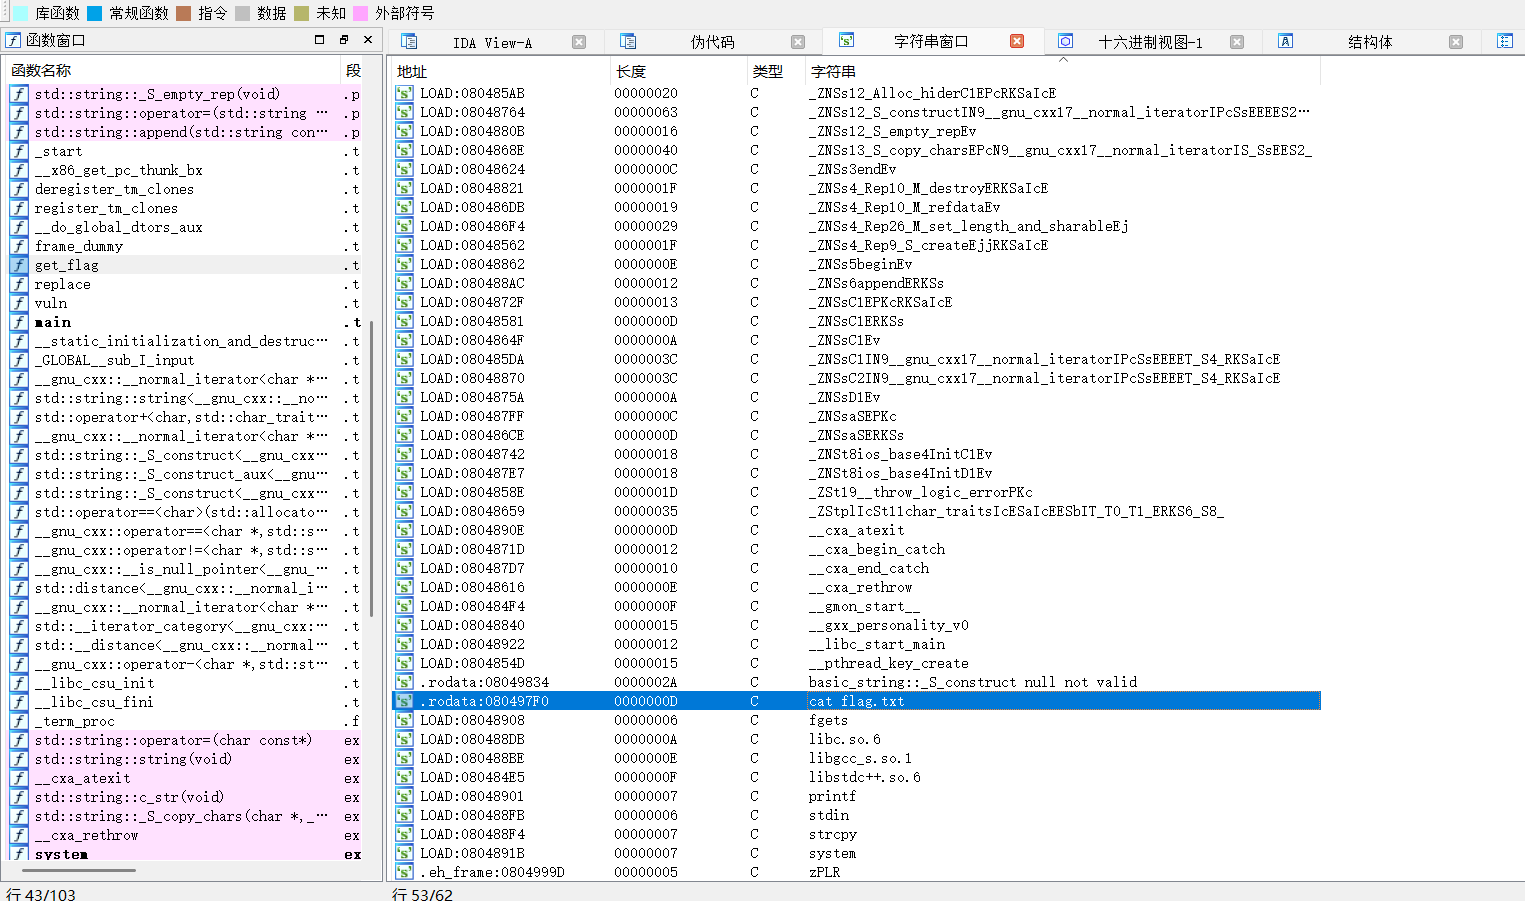
Task: Switch to the IDA View-A tab
Action: pyautogui.click(x=492, y=42)
